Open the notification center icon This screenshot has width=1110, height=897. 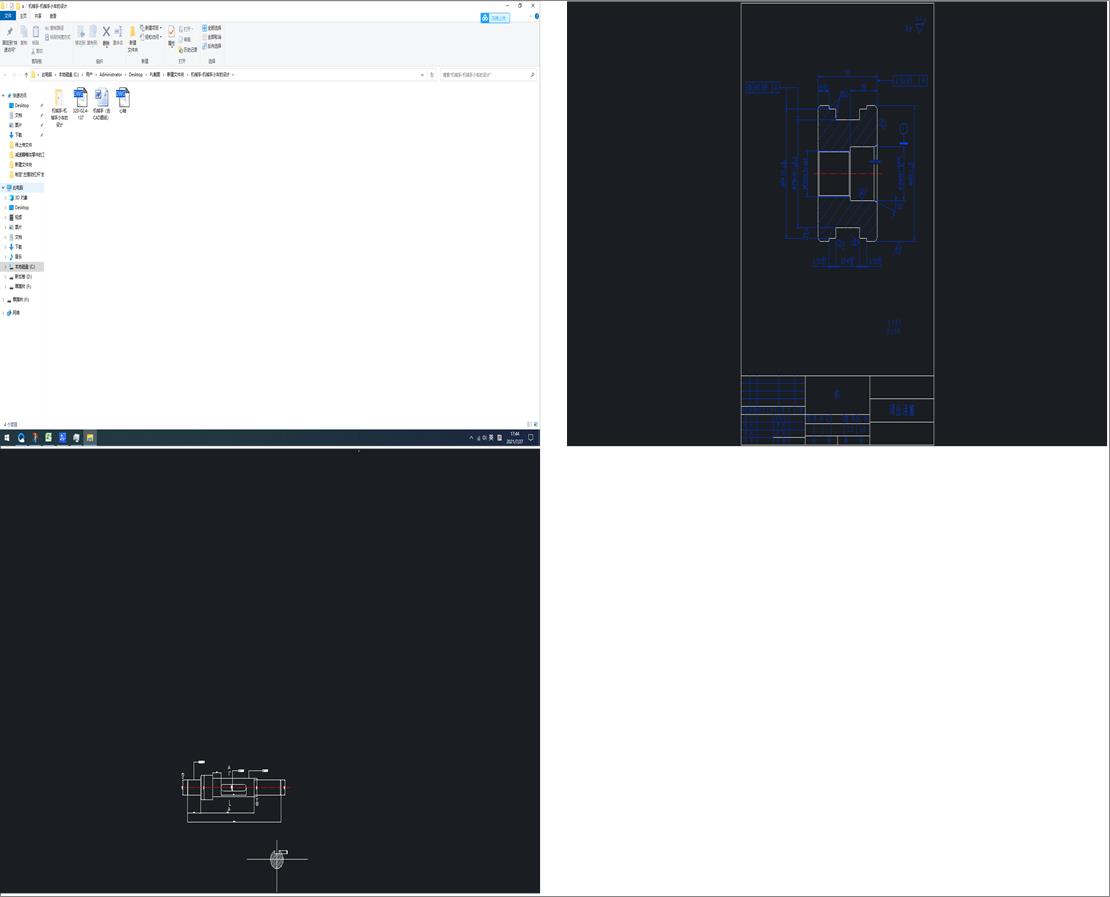531,438
